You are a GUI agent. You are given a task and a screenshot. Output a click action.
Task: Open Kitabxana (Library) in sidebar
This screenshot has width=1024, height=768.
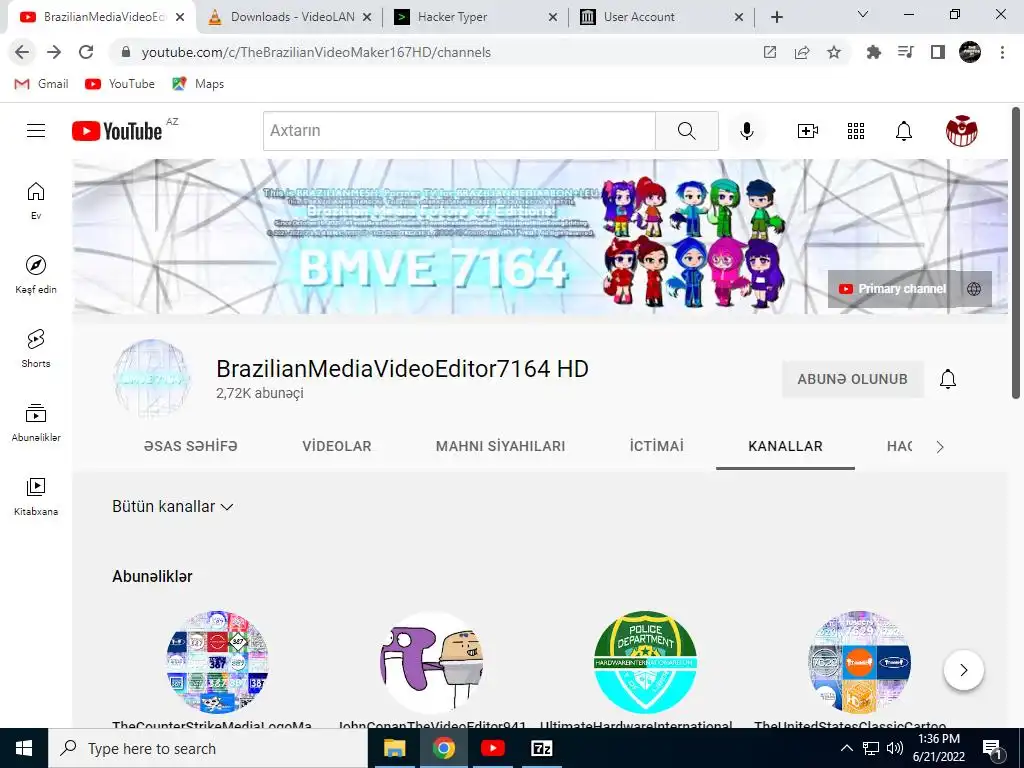pos(36,496)
